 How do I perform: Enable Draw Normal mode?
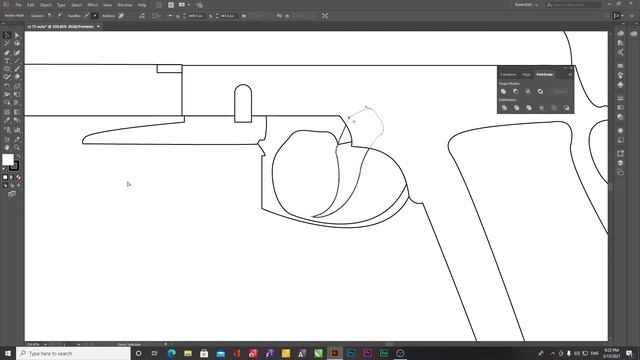[x=5, y=185]
